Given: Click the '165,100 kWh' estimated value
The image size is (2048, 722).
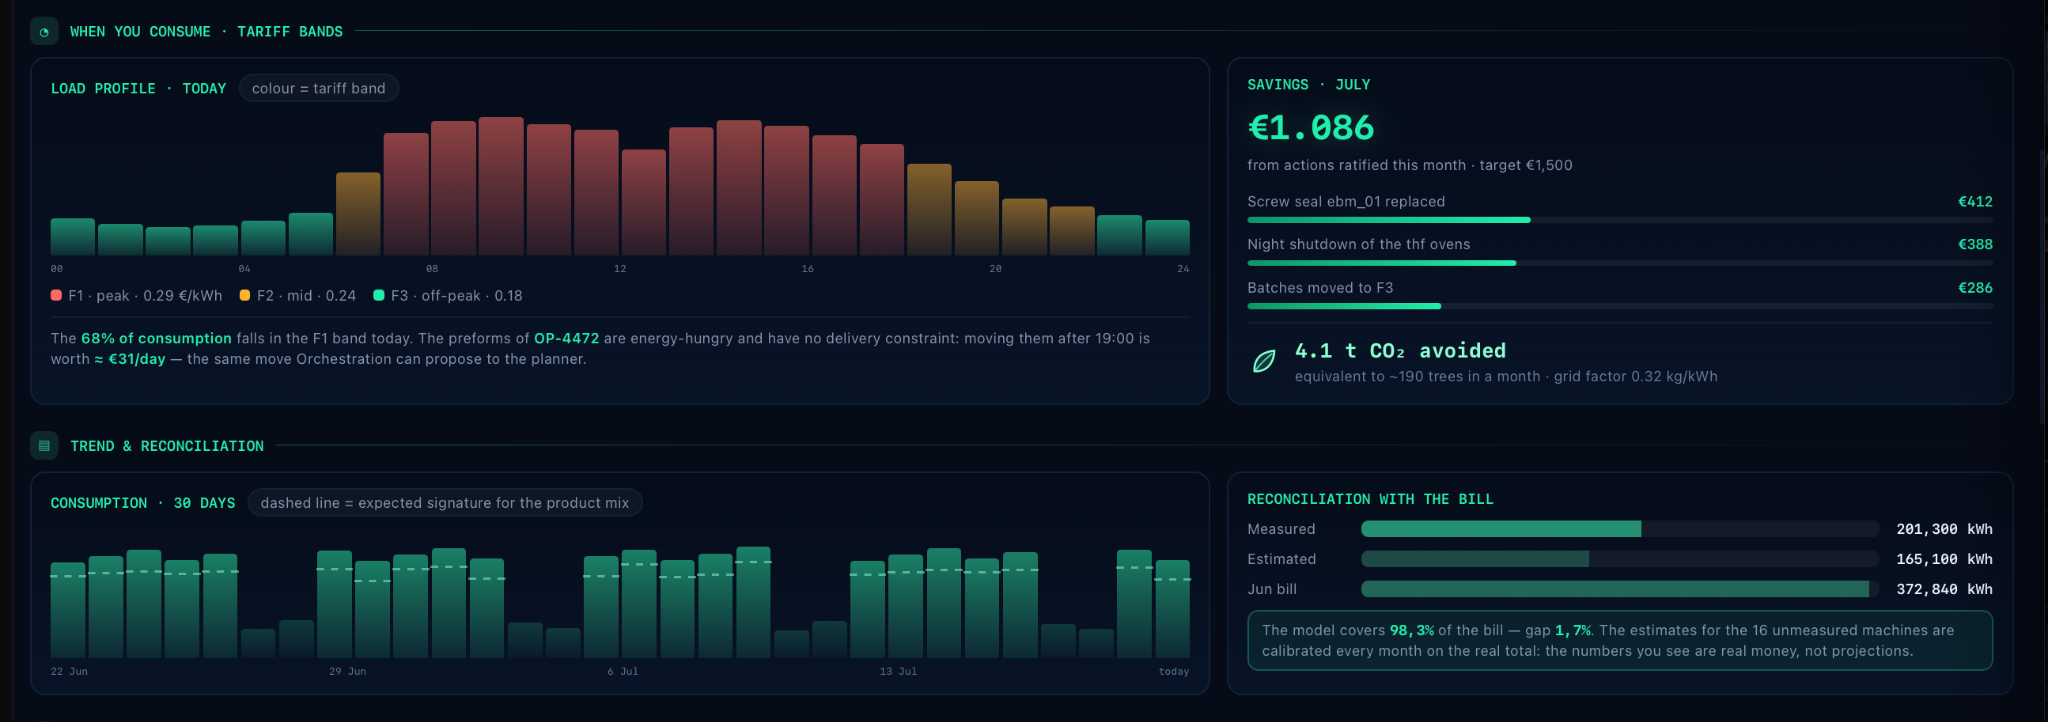Looking at the screenshot, I should (x=1944, y=559).
